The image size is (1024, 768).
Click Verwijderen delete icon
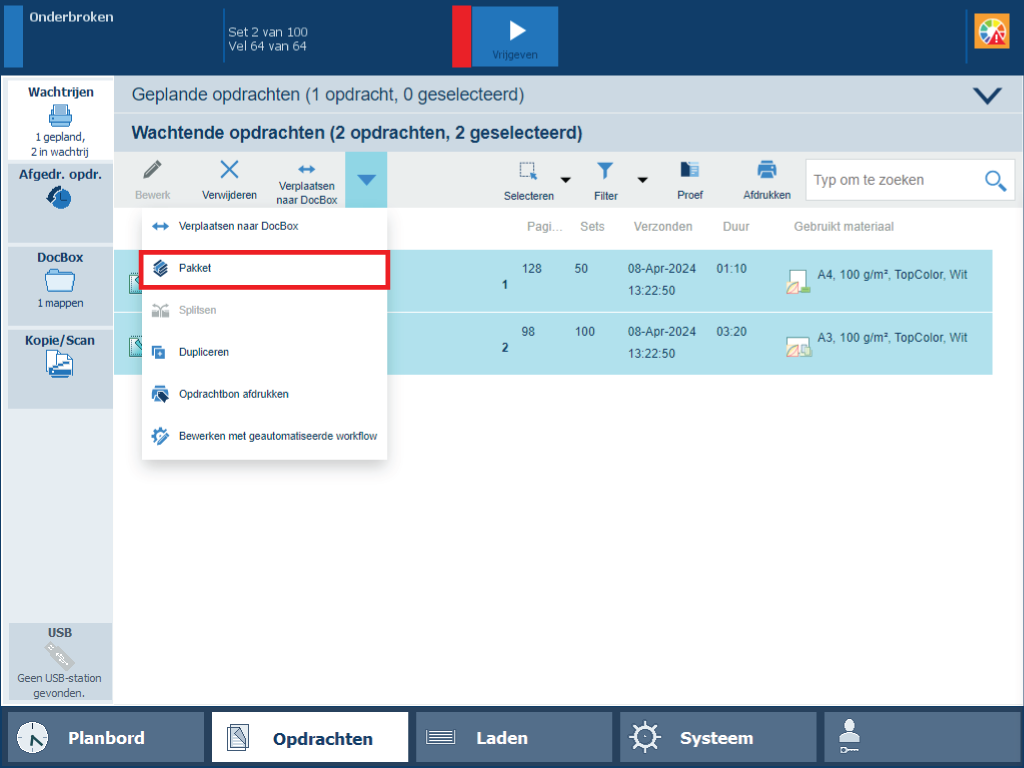(229, 180)
